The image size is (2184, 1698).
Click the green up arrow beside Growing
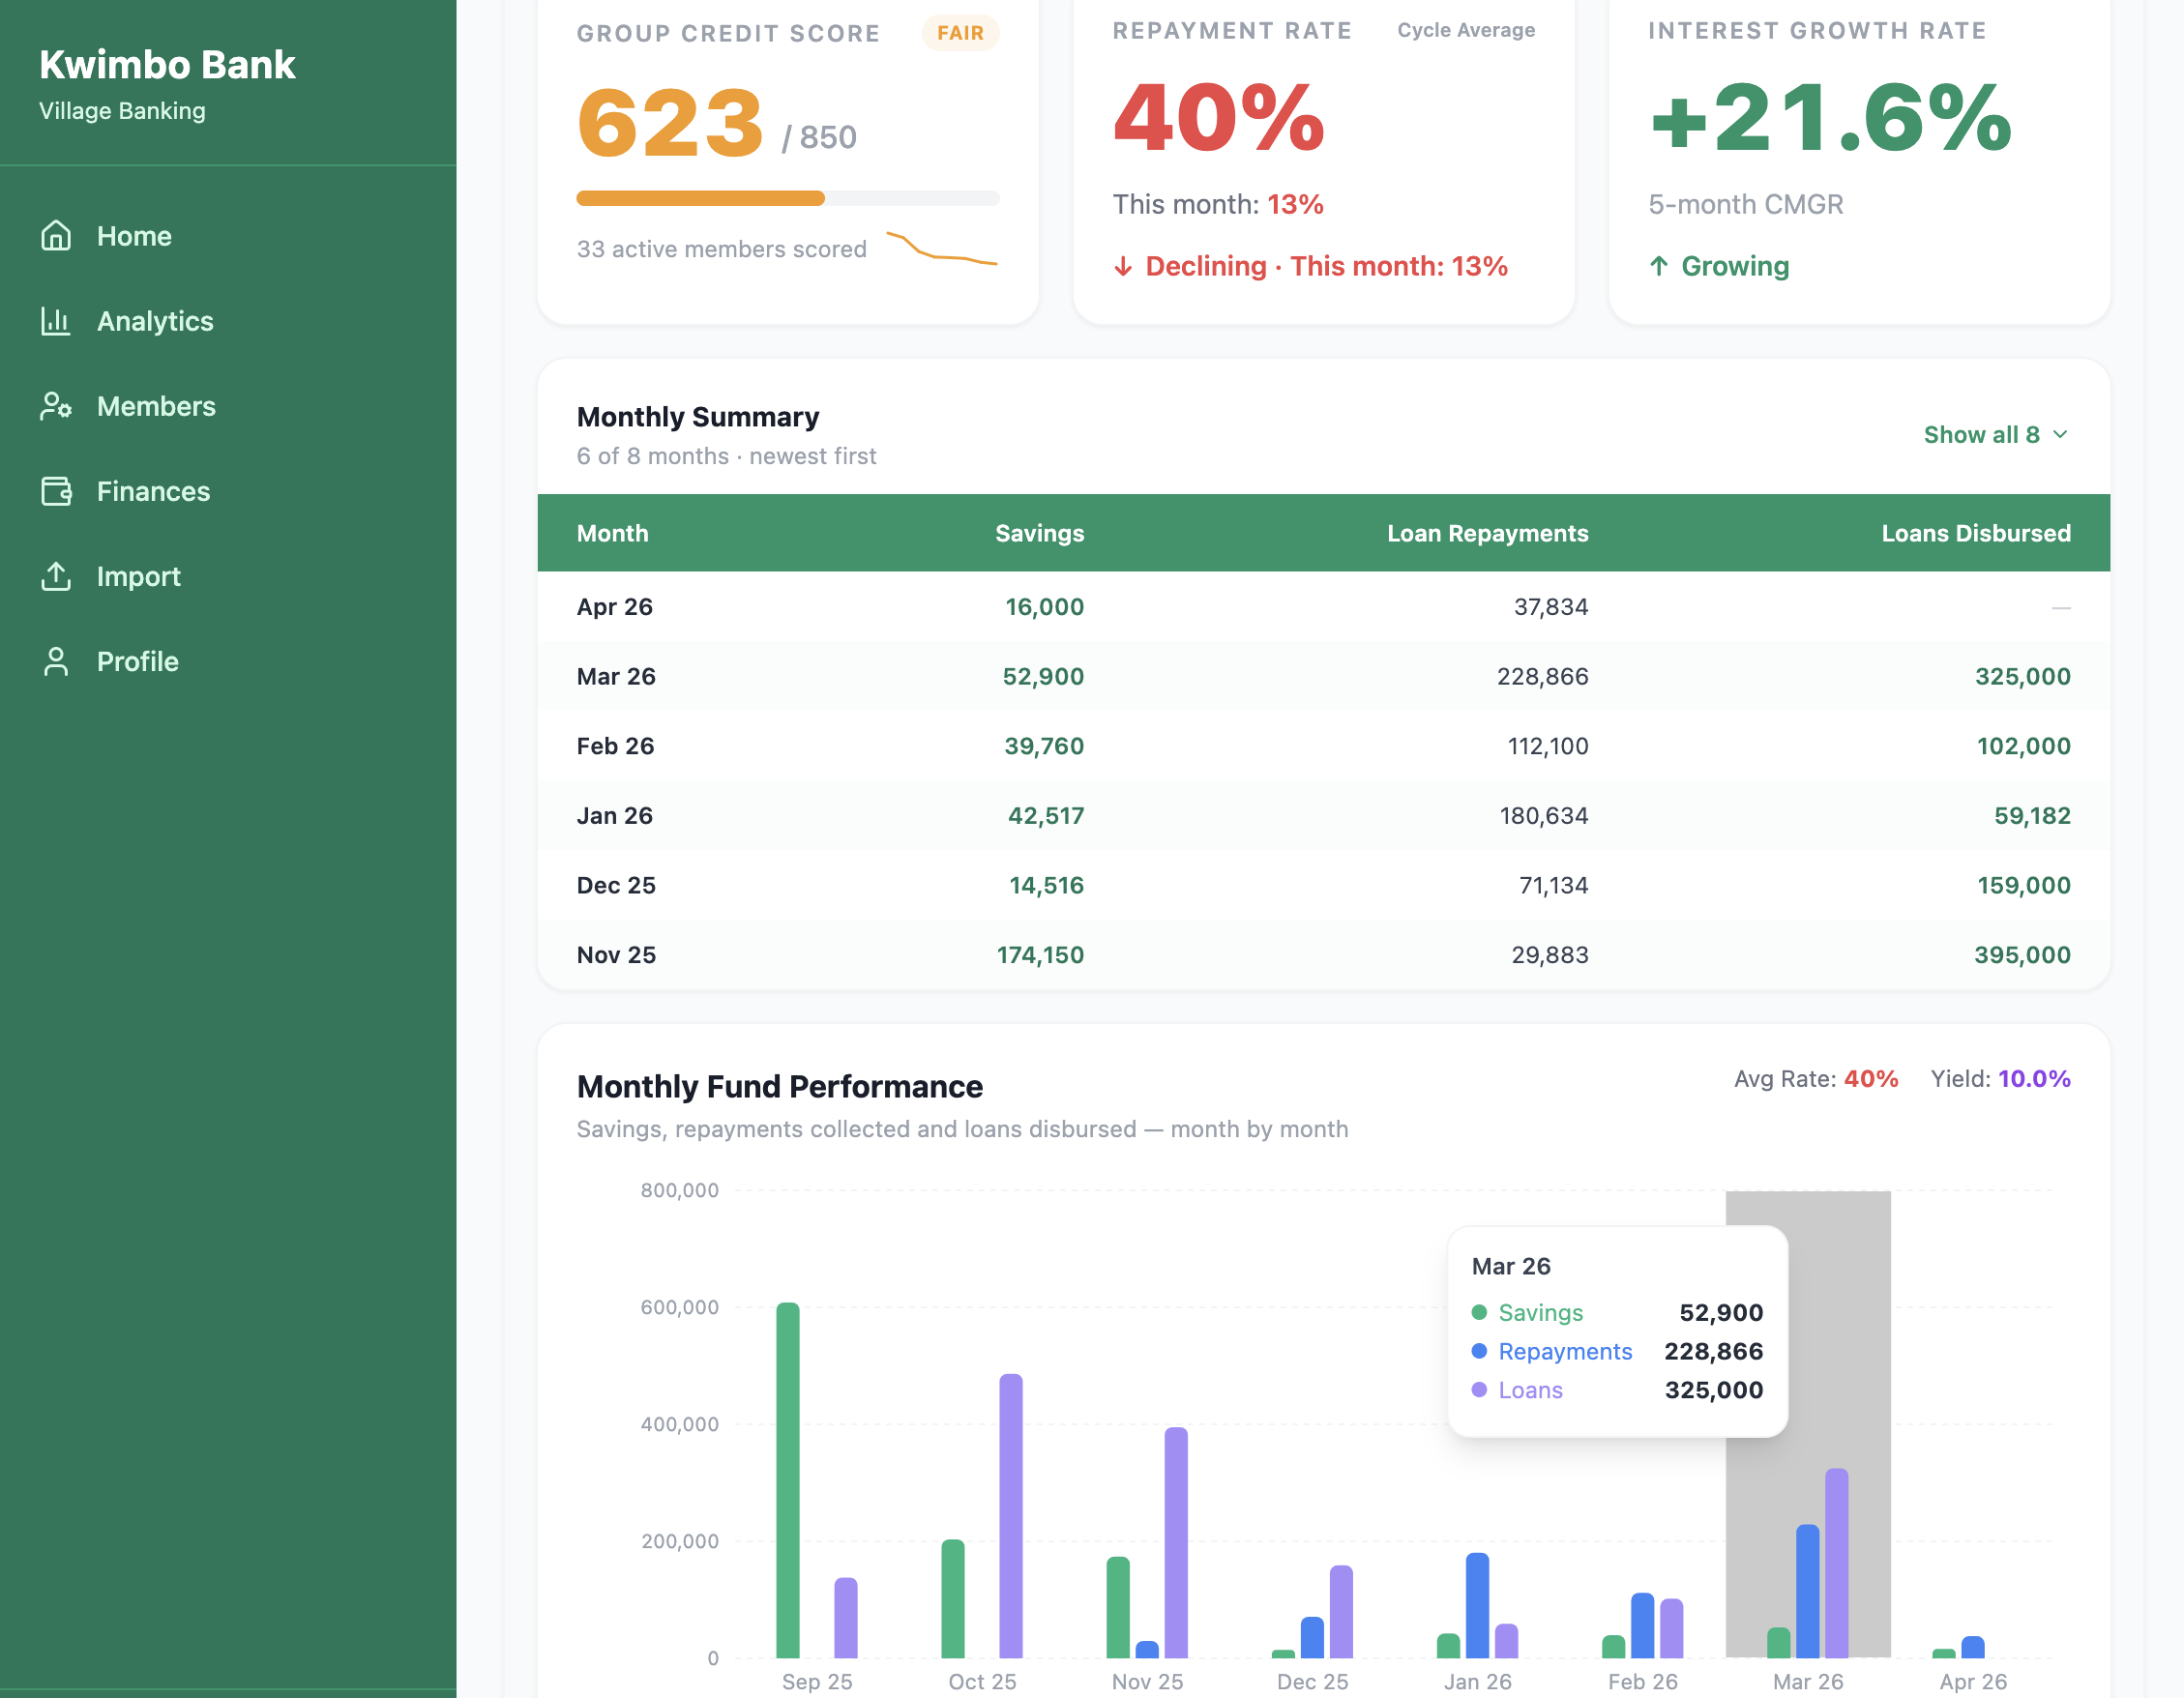point(1659,266)
